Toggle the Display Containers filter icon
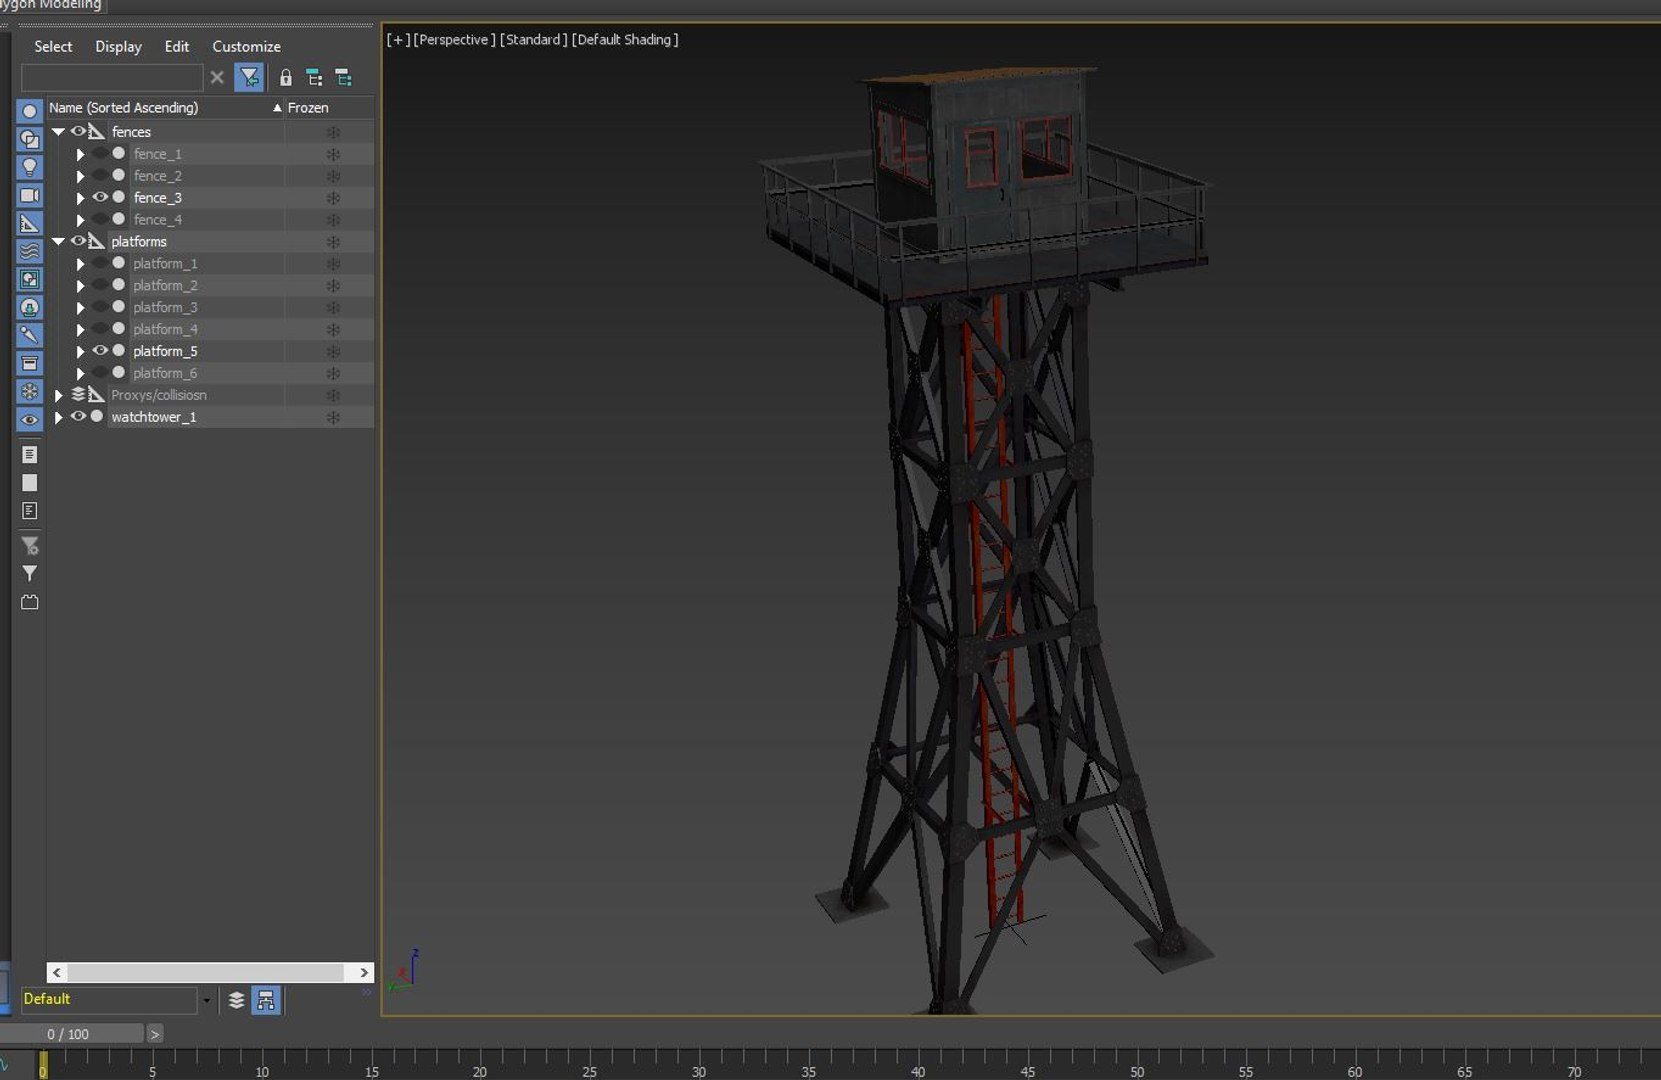 pos(29,363)
